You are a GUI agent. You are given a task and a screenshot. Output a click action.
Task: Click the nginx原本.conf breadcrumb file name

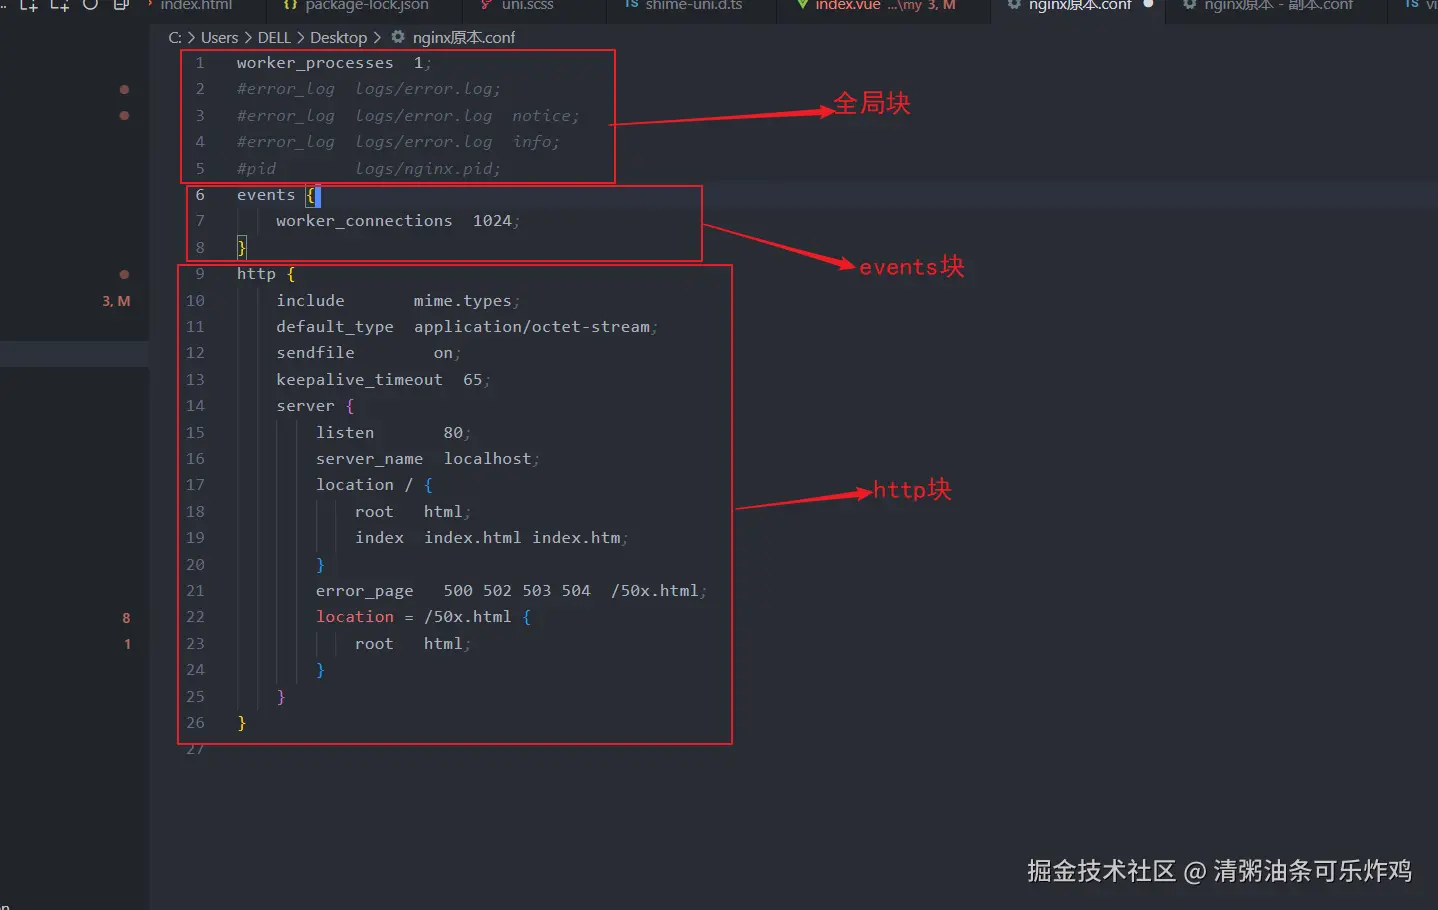pyautogui.click(x=464, y=38)
